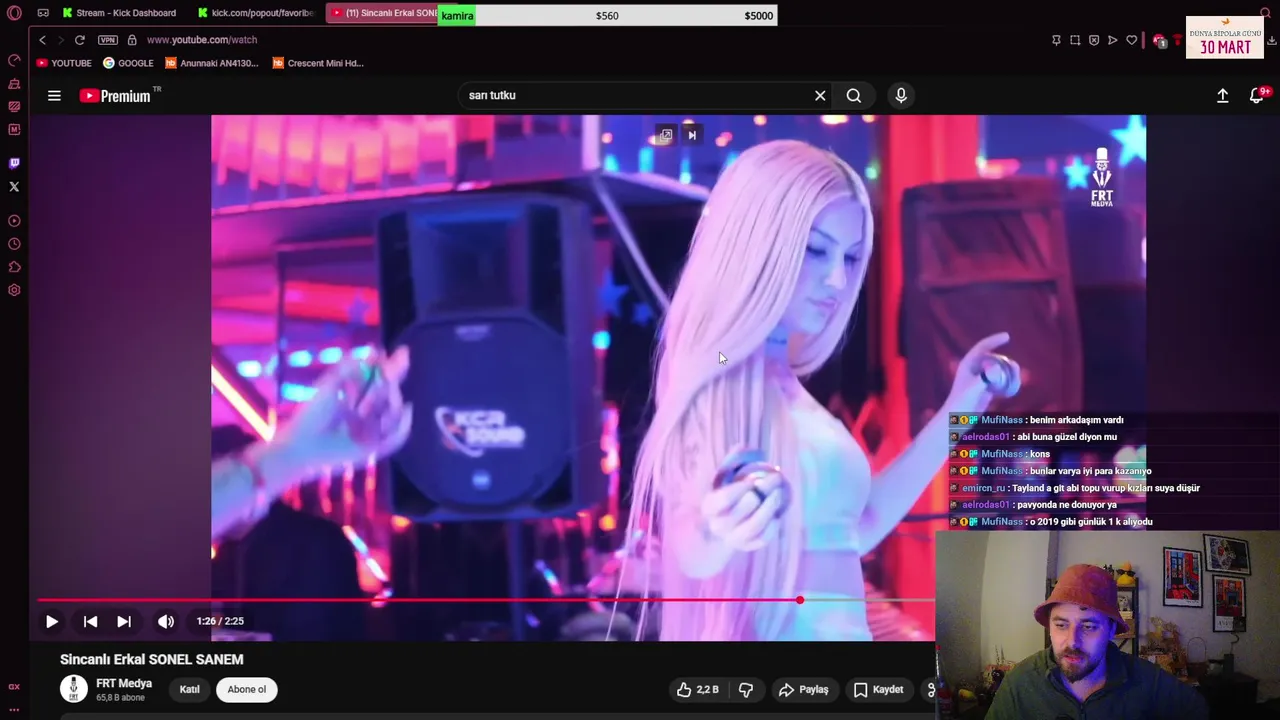Seek using the red progress bar handle
1280x720 pixels.
click(x=800, y=600)
